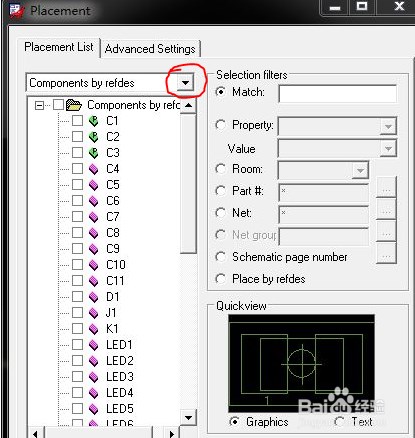Switch to Advanced Settings tab
Viewport: 415px width, 438px height.
pos(150,49)
